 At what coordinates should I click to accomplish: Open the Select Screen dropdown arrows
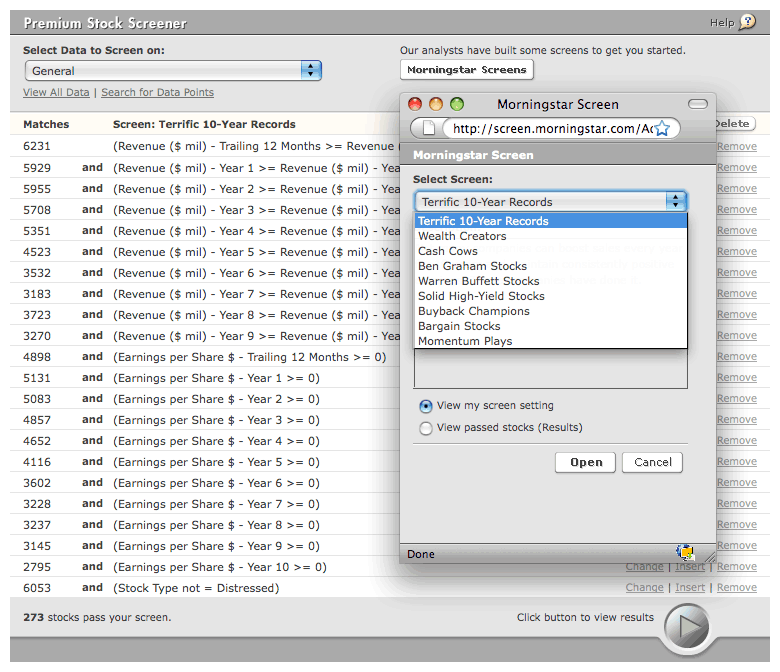(676, 201)
